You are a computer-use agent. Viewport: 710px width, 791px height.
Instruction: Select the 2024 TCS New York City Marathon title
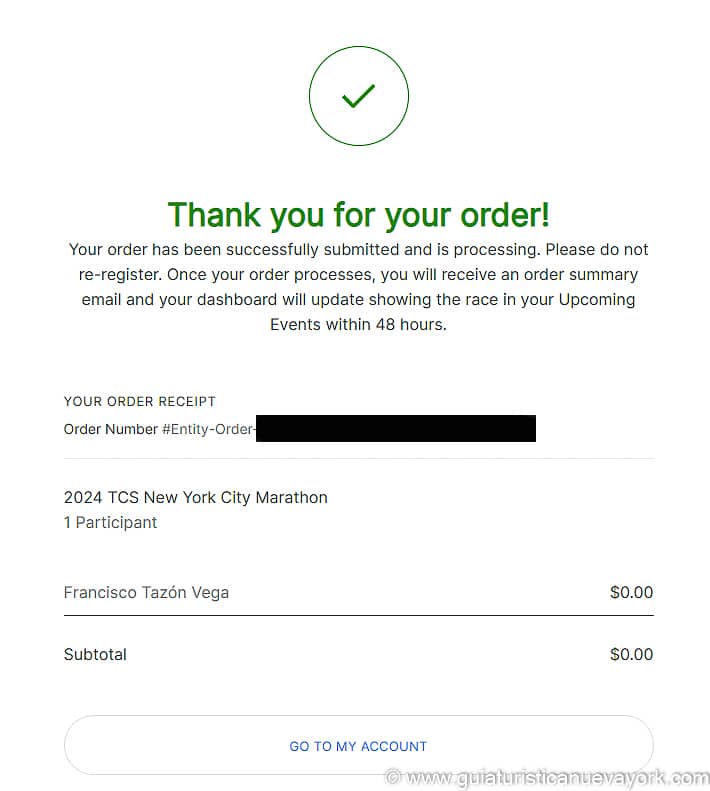[x=195, y=497]
